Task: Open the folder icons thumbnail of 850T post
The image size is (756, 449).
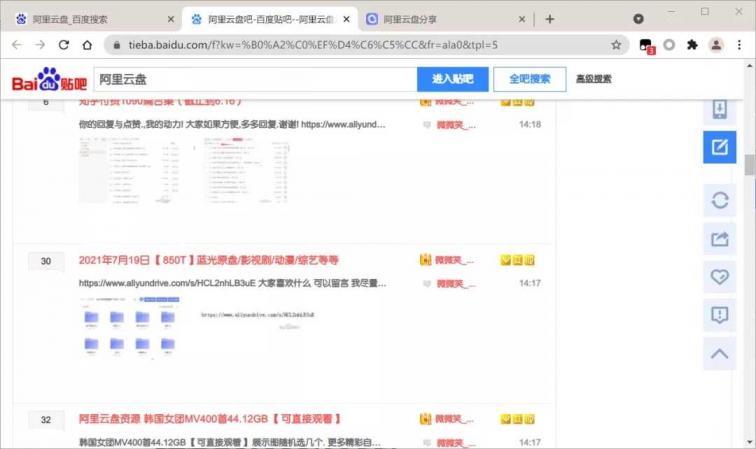Action: coord(130,327)
